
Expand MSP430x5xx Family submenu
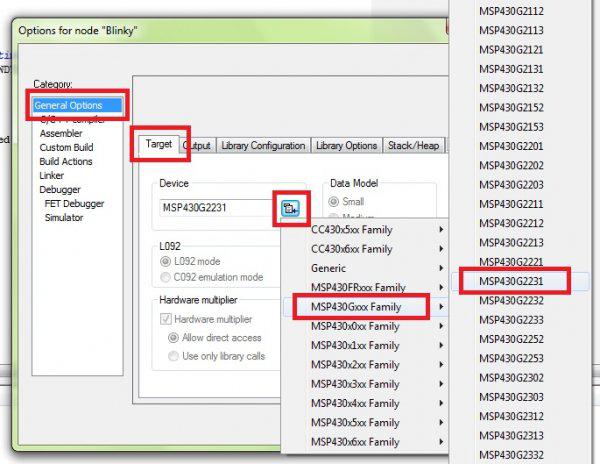click(365, 422)
